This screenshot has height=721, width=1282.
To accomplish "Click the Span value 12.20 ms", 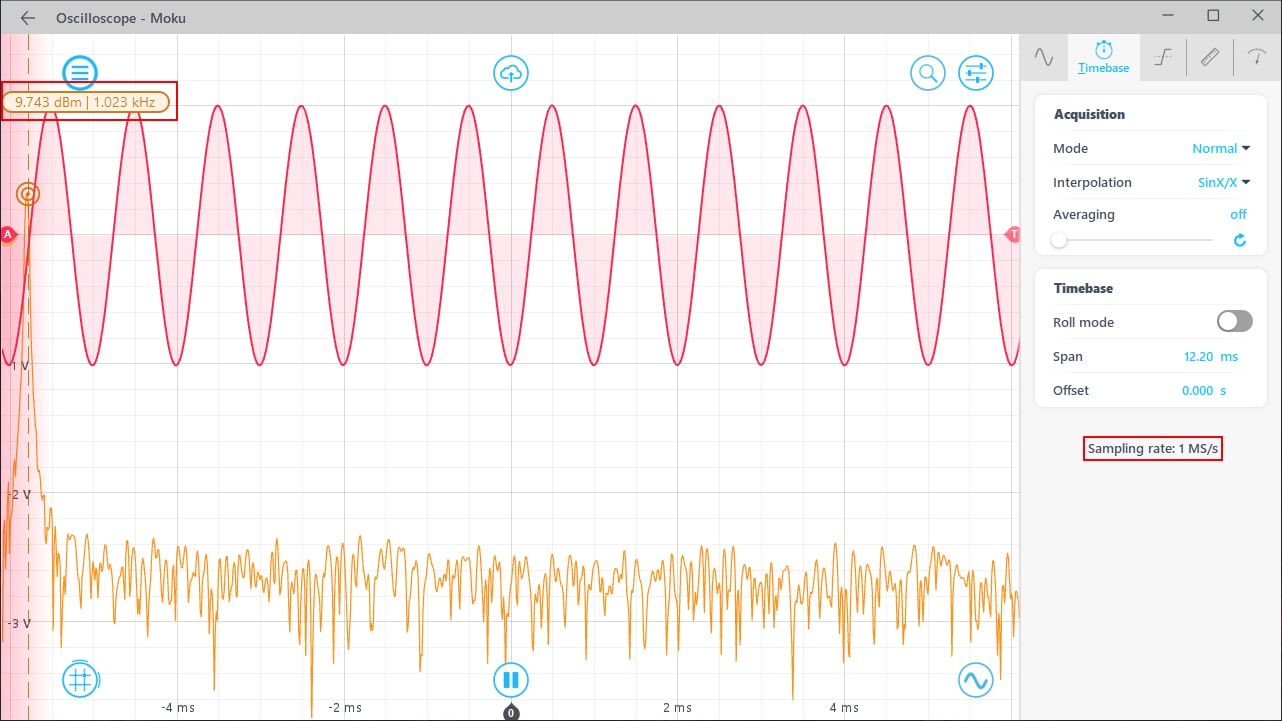I will [1210, 356].
